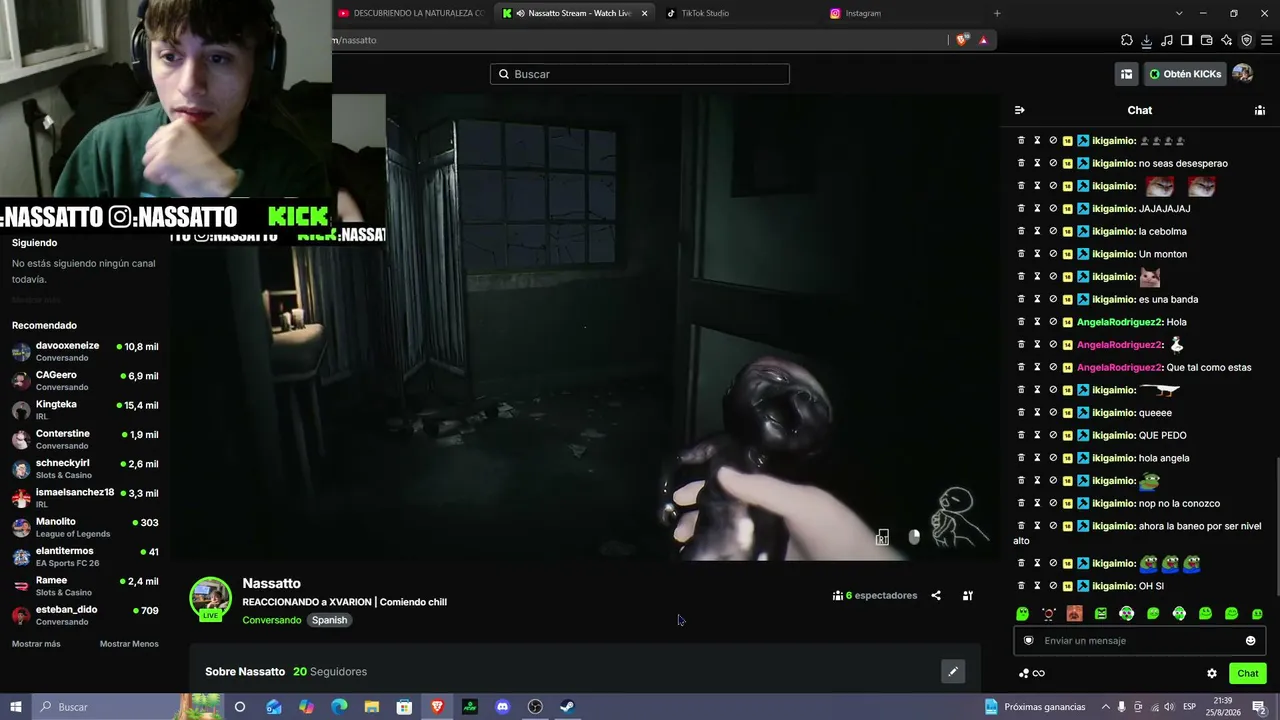
Task: Click the username on the 'QUE PEDO' message
Action: click(1114, 435)
